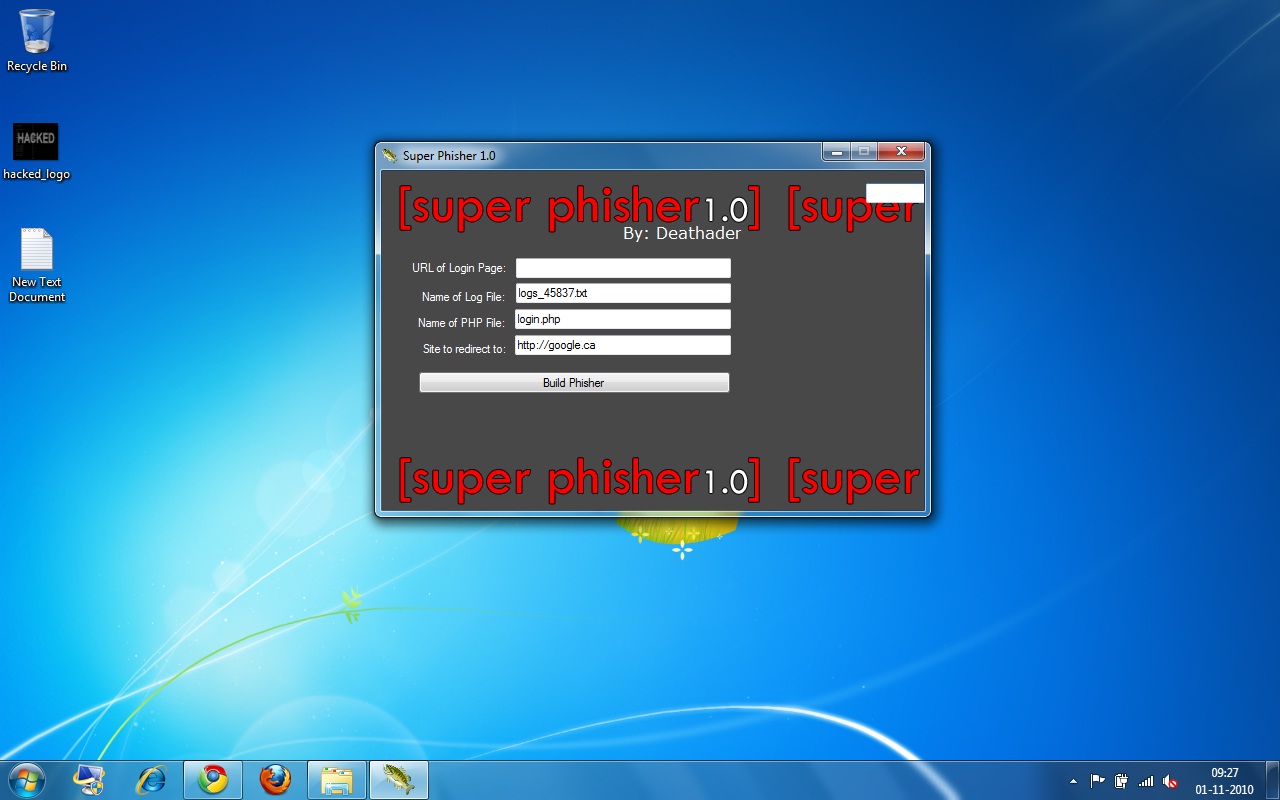Open Google Chrome from the taskbar

[x=213, y=779]
